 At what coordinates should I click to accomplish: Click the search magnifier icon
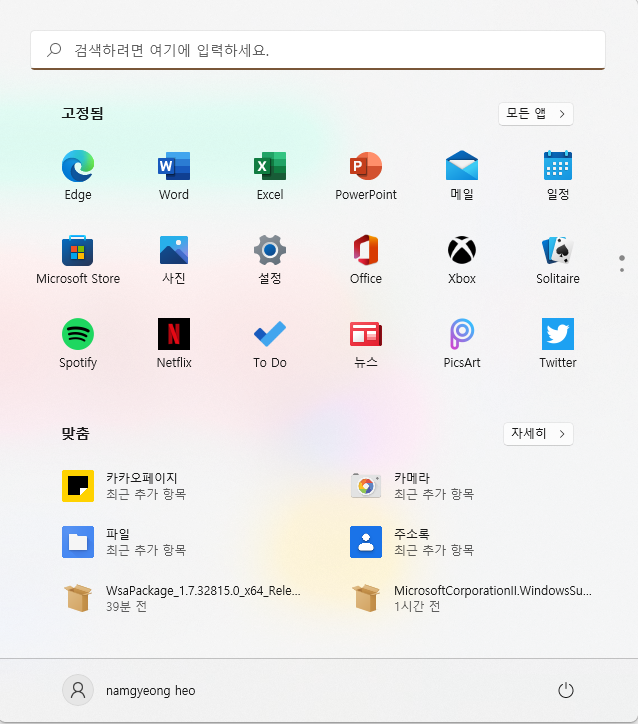54,50
